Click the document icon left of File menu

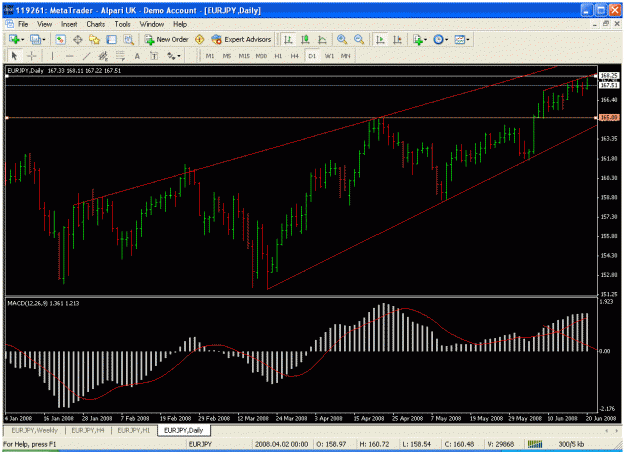(10, 24)
